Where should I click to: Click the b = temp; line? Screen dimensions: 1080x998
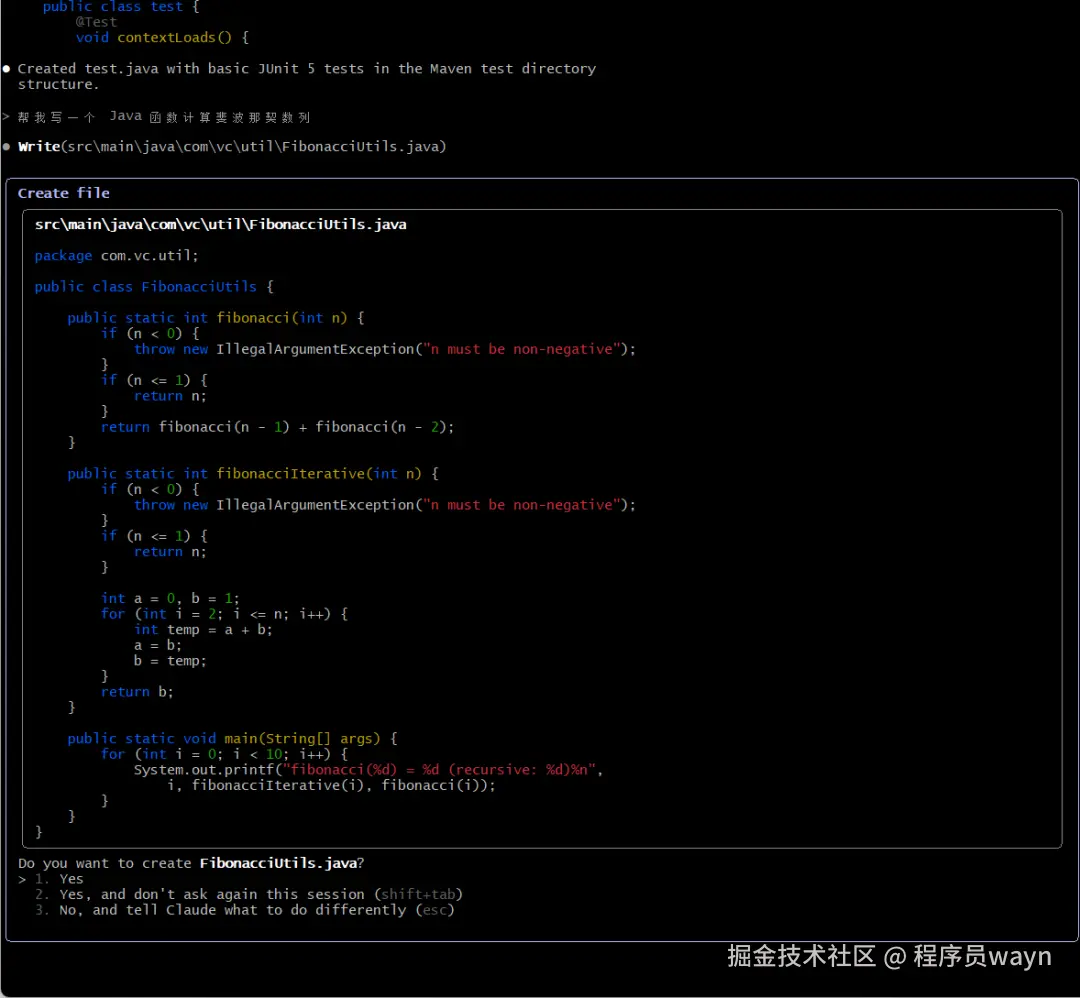[170, 661]
